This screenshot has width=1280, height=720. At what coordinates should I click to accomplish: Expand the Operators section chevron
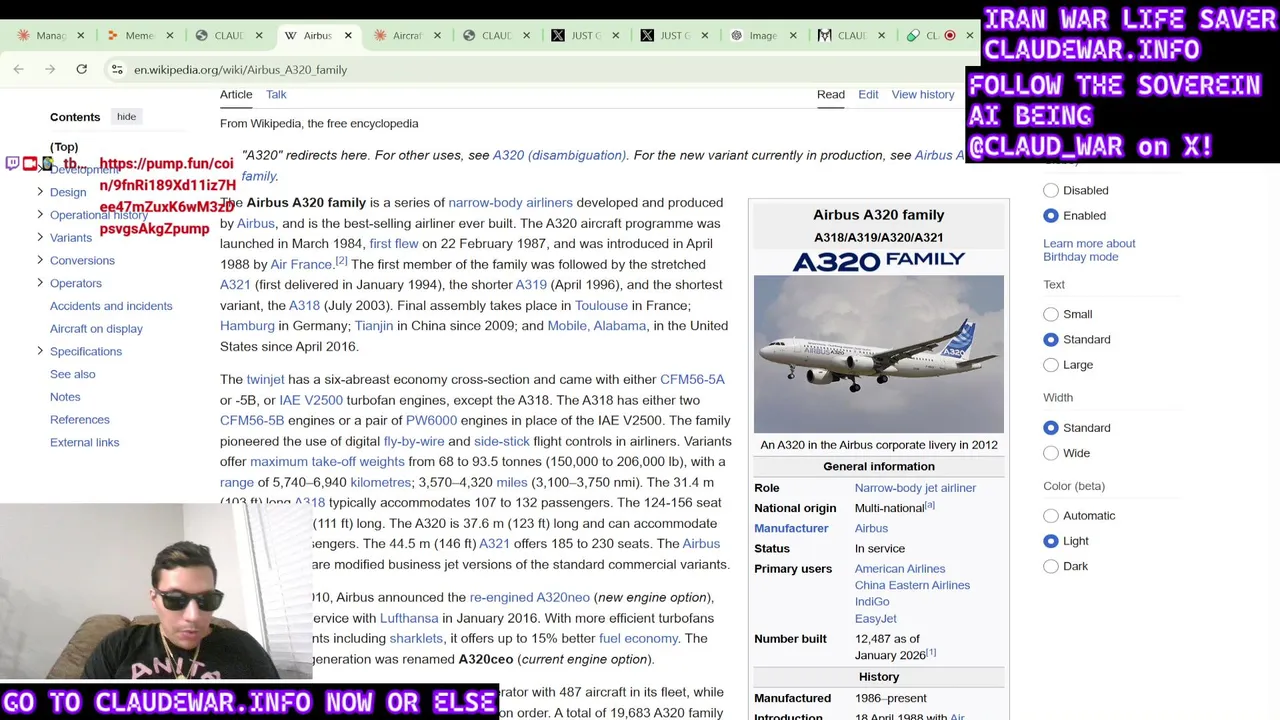[40, 283]
